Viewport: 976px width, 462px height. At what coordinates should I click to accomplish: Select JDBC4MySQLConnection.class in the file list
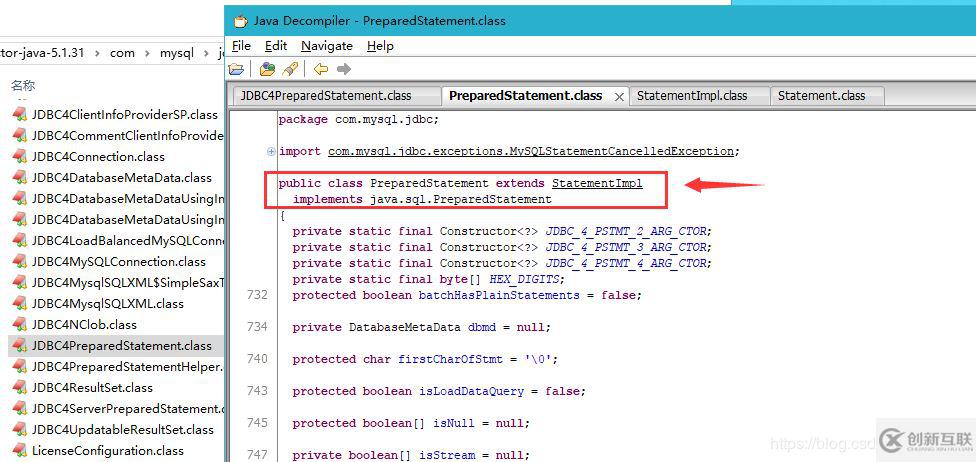(x=119, y=262)
